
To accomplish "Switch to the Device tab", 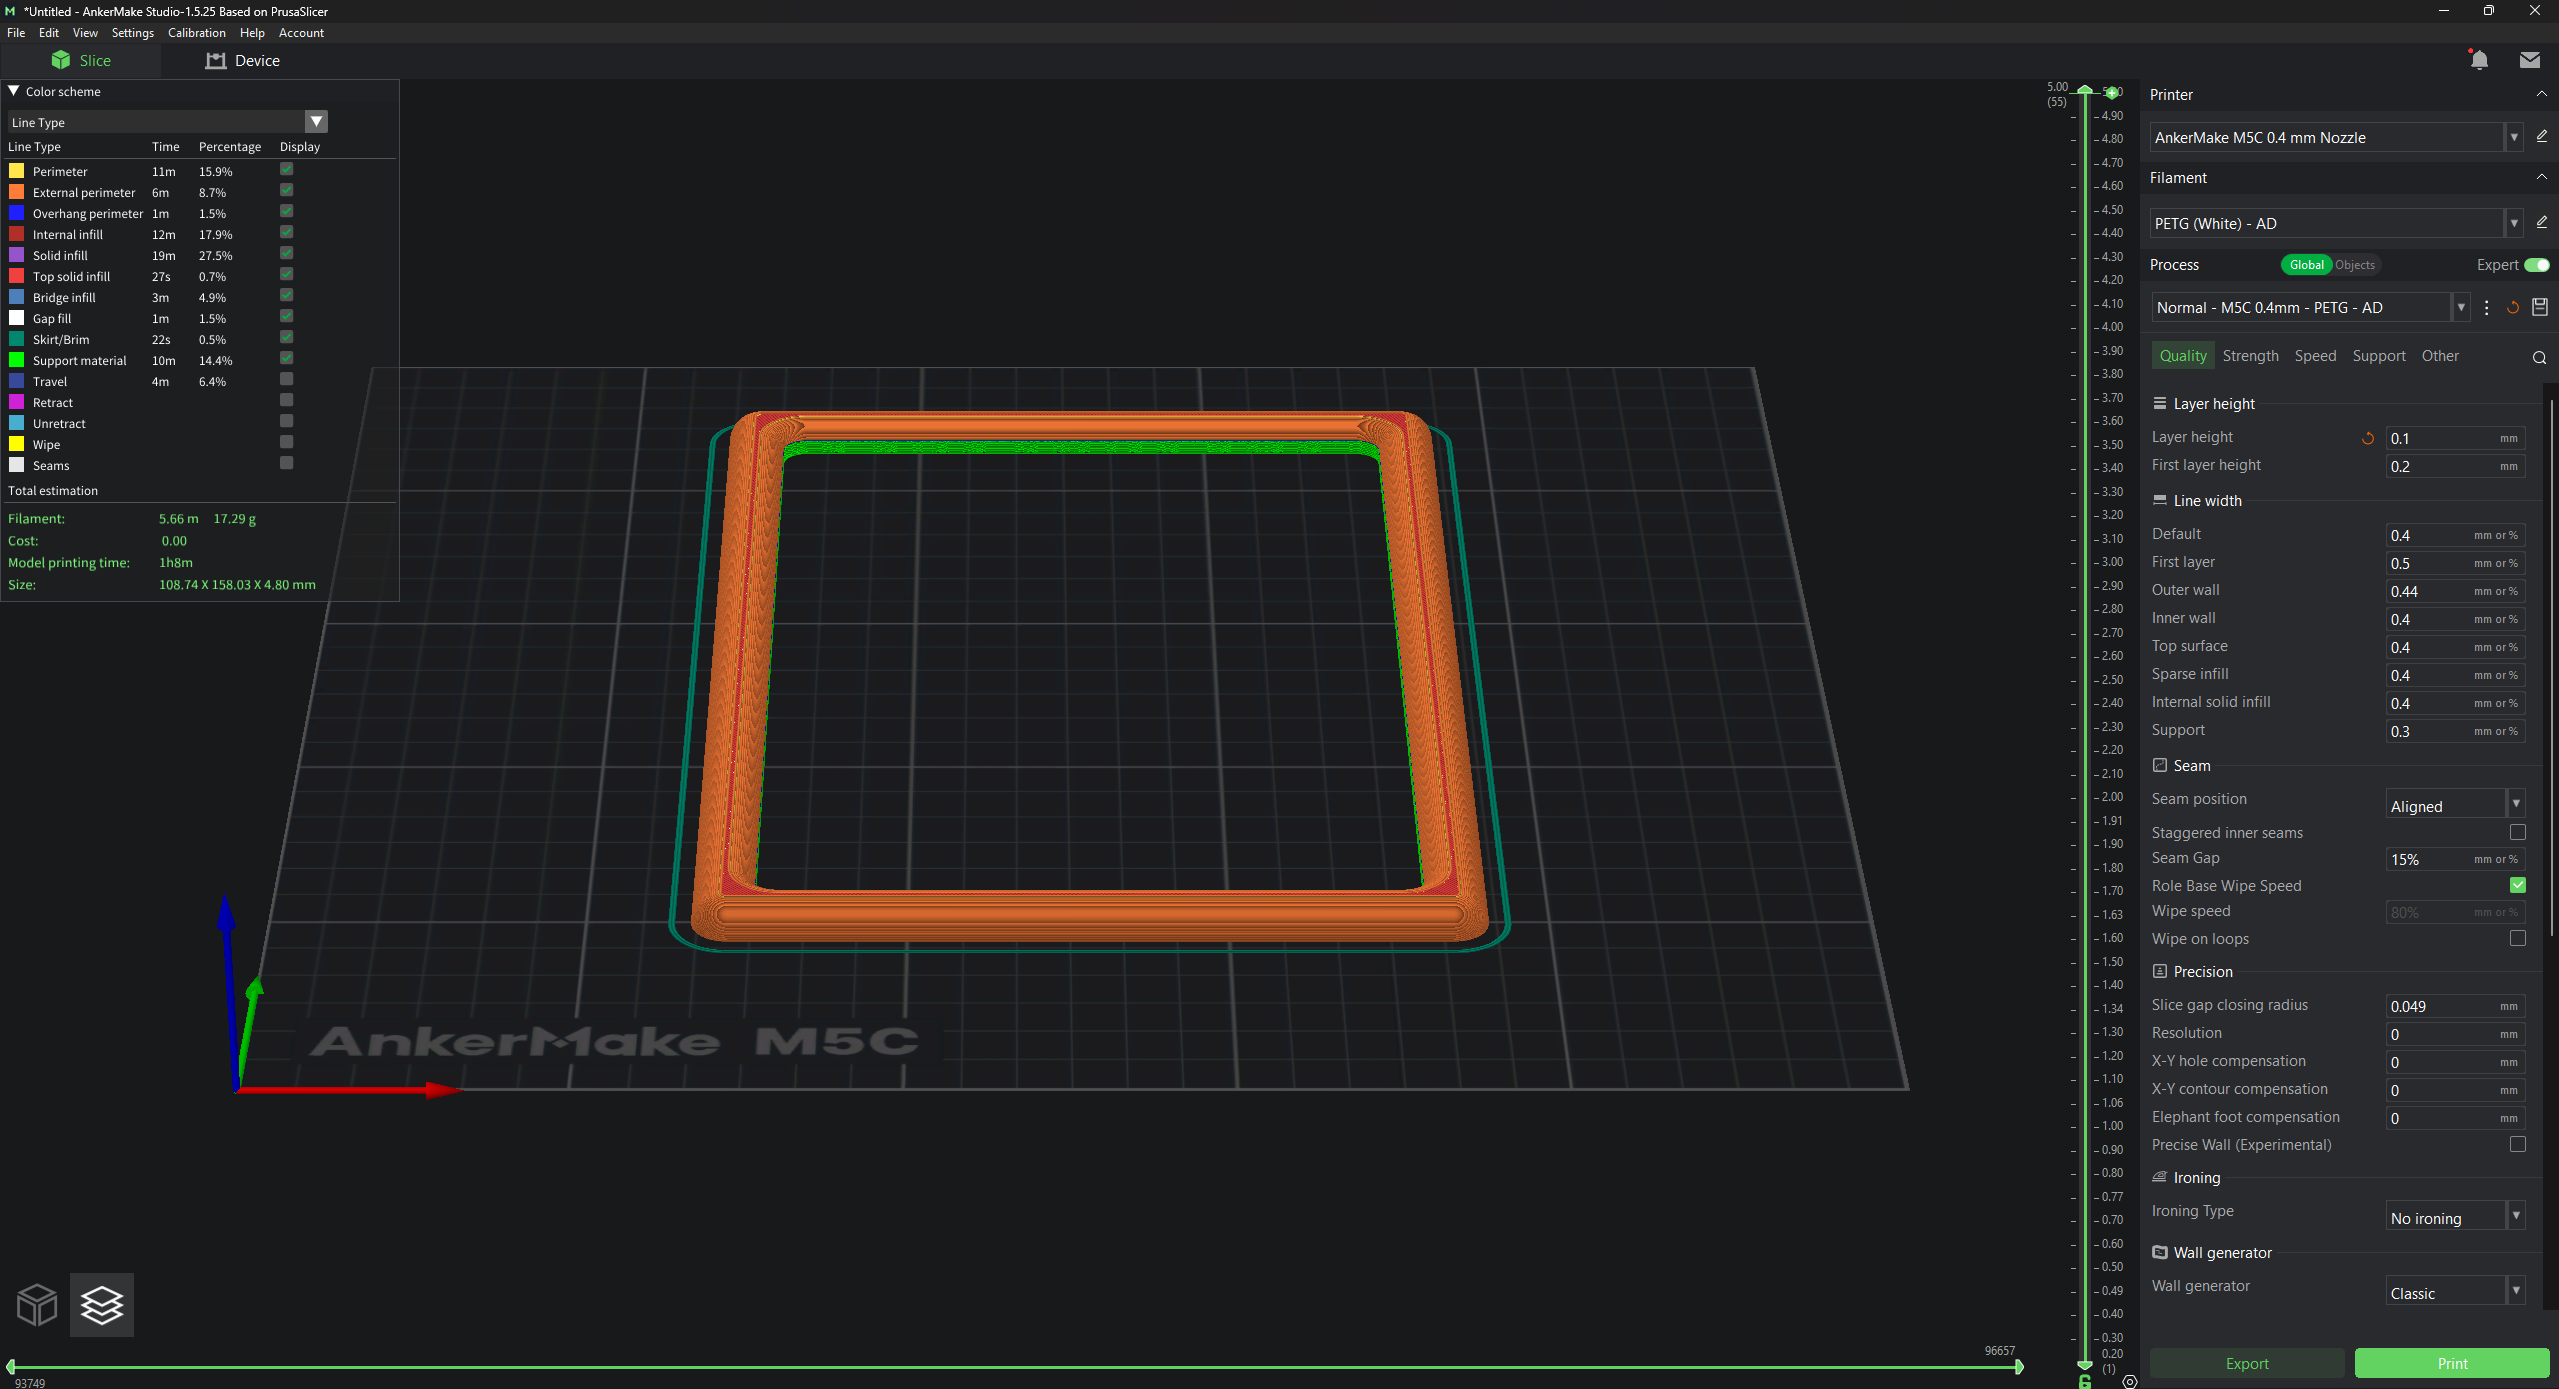I will pyautogui.click(x=243, y=61).
